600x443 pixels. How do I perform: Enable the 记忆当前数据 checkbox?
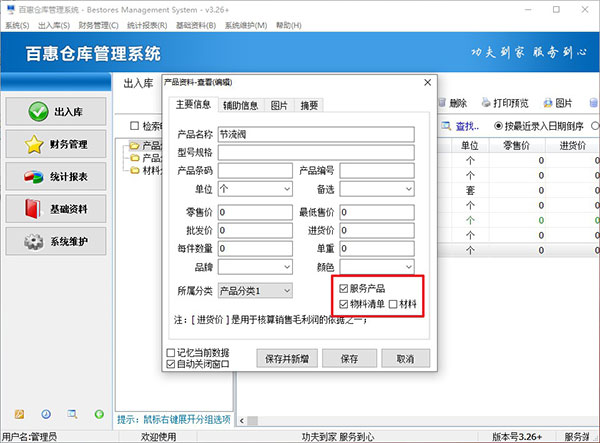point(171,353)
